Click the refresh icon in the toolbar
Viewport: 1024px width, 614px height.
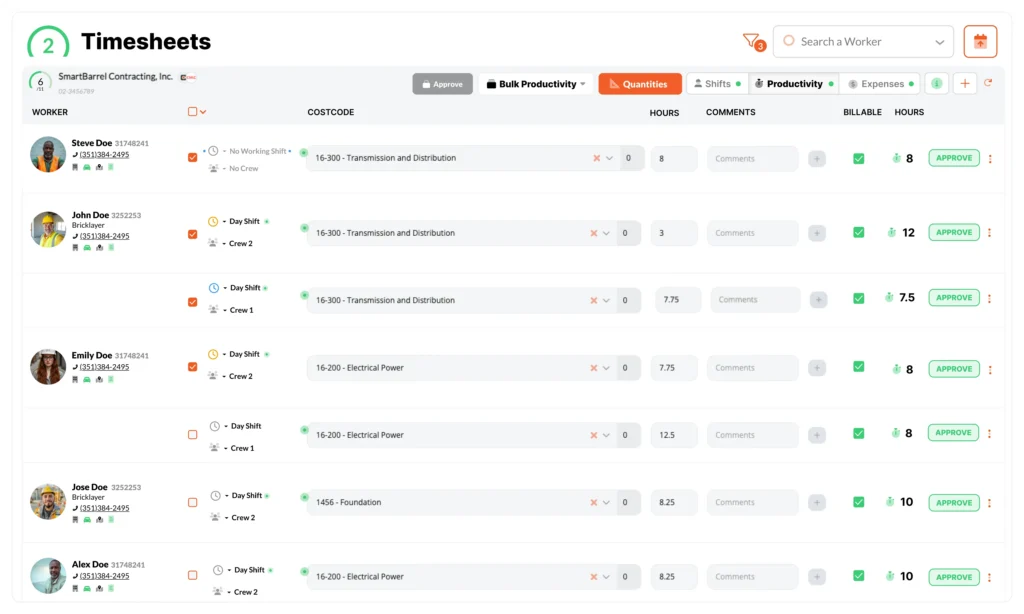pyautogui.click(x=988, y=83)
